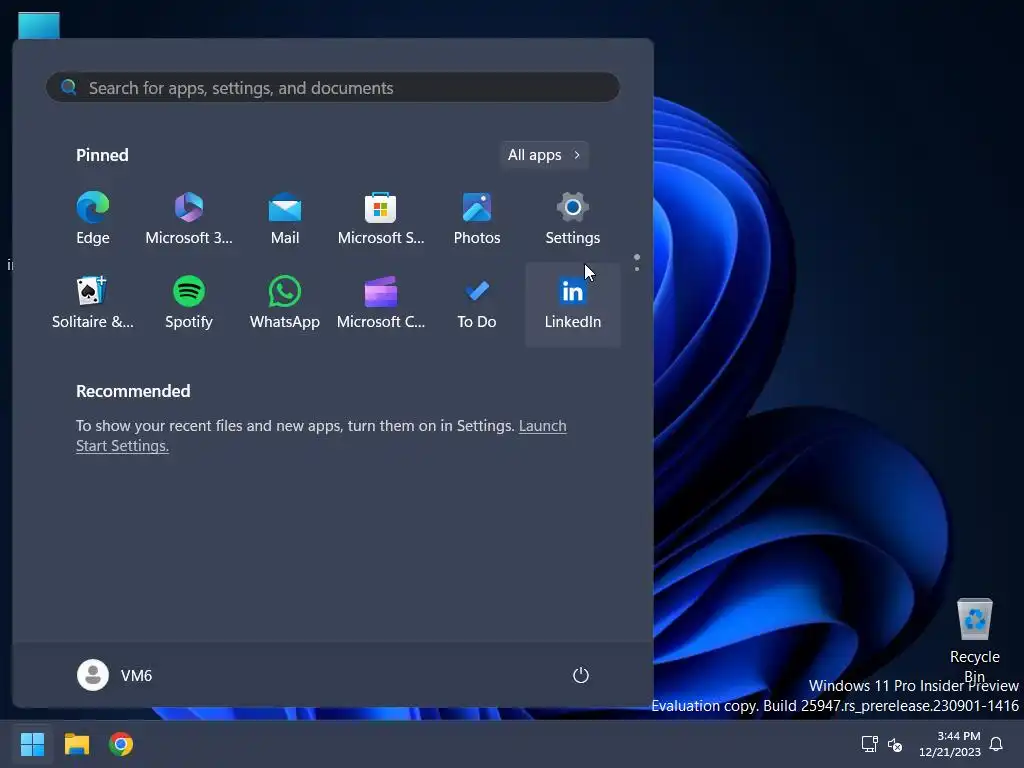Open Microsoft Store pinned app

[x=381, y=219]
